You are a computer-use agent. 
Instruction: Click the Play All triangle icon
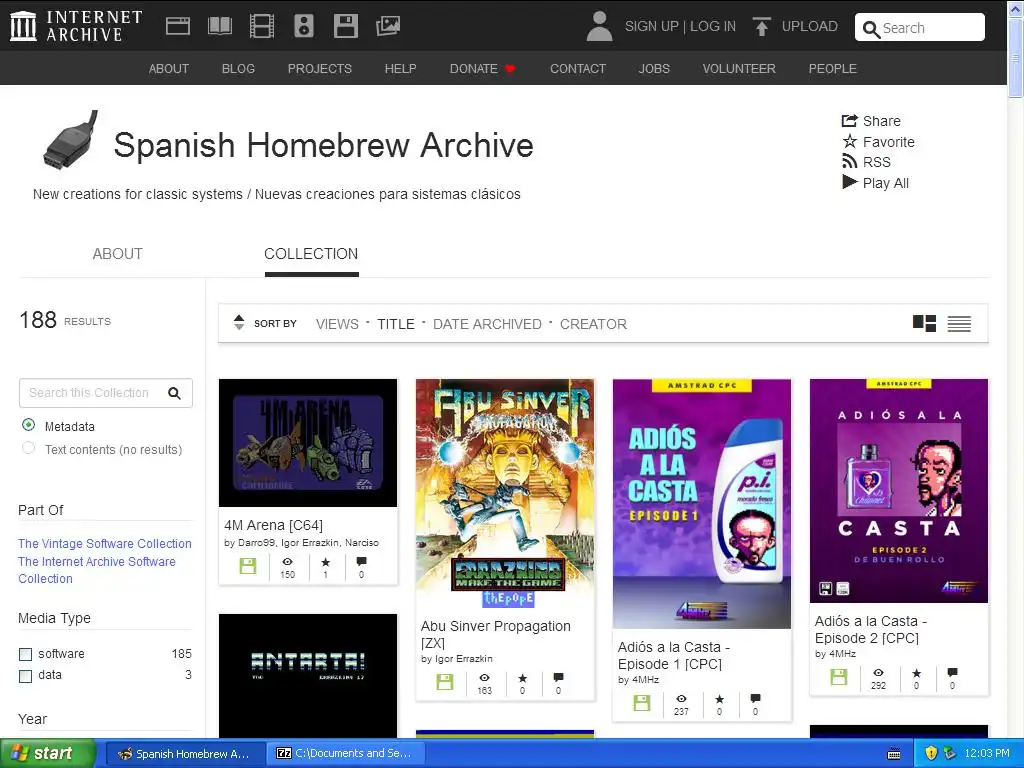pyautogui.click(x=849, y=182)
